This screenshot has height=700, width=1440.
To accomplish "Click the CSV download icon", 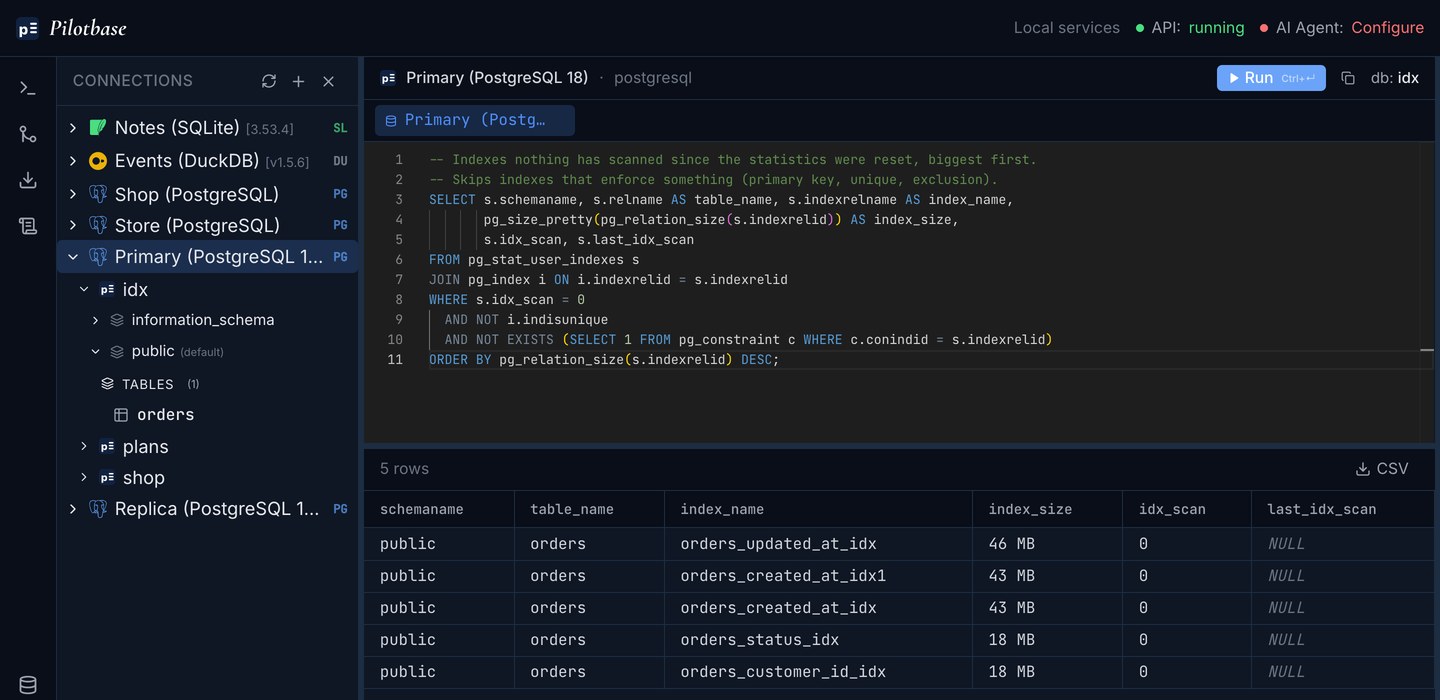I will point(1362,469).
